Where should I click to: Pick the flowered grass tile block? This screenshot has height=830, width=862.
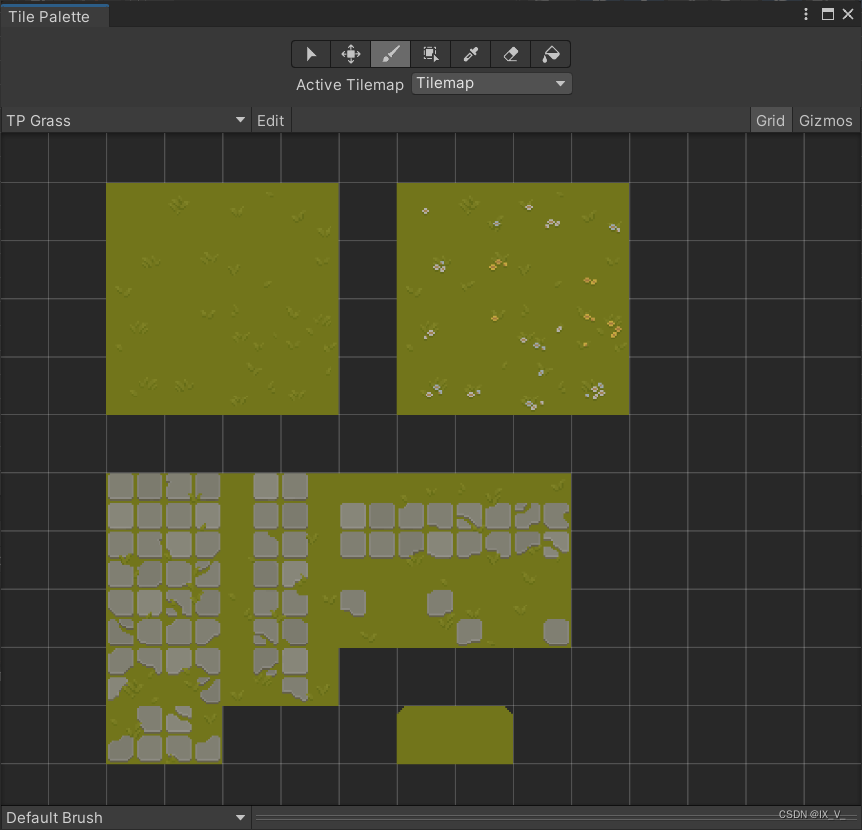(513, 298)
